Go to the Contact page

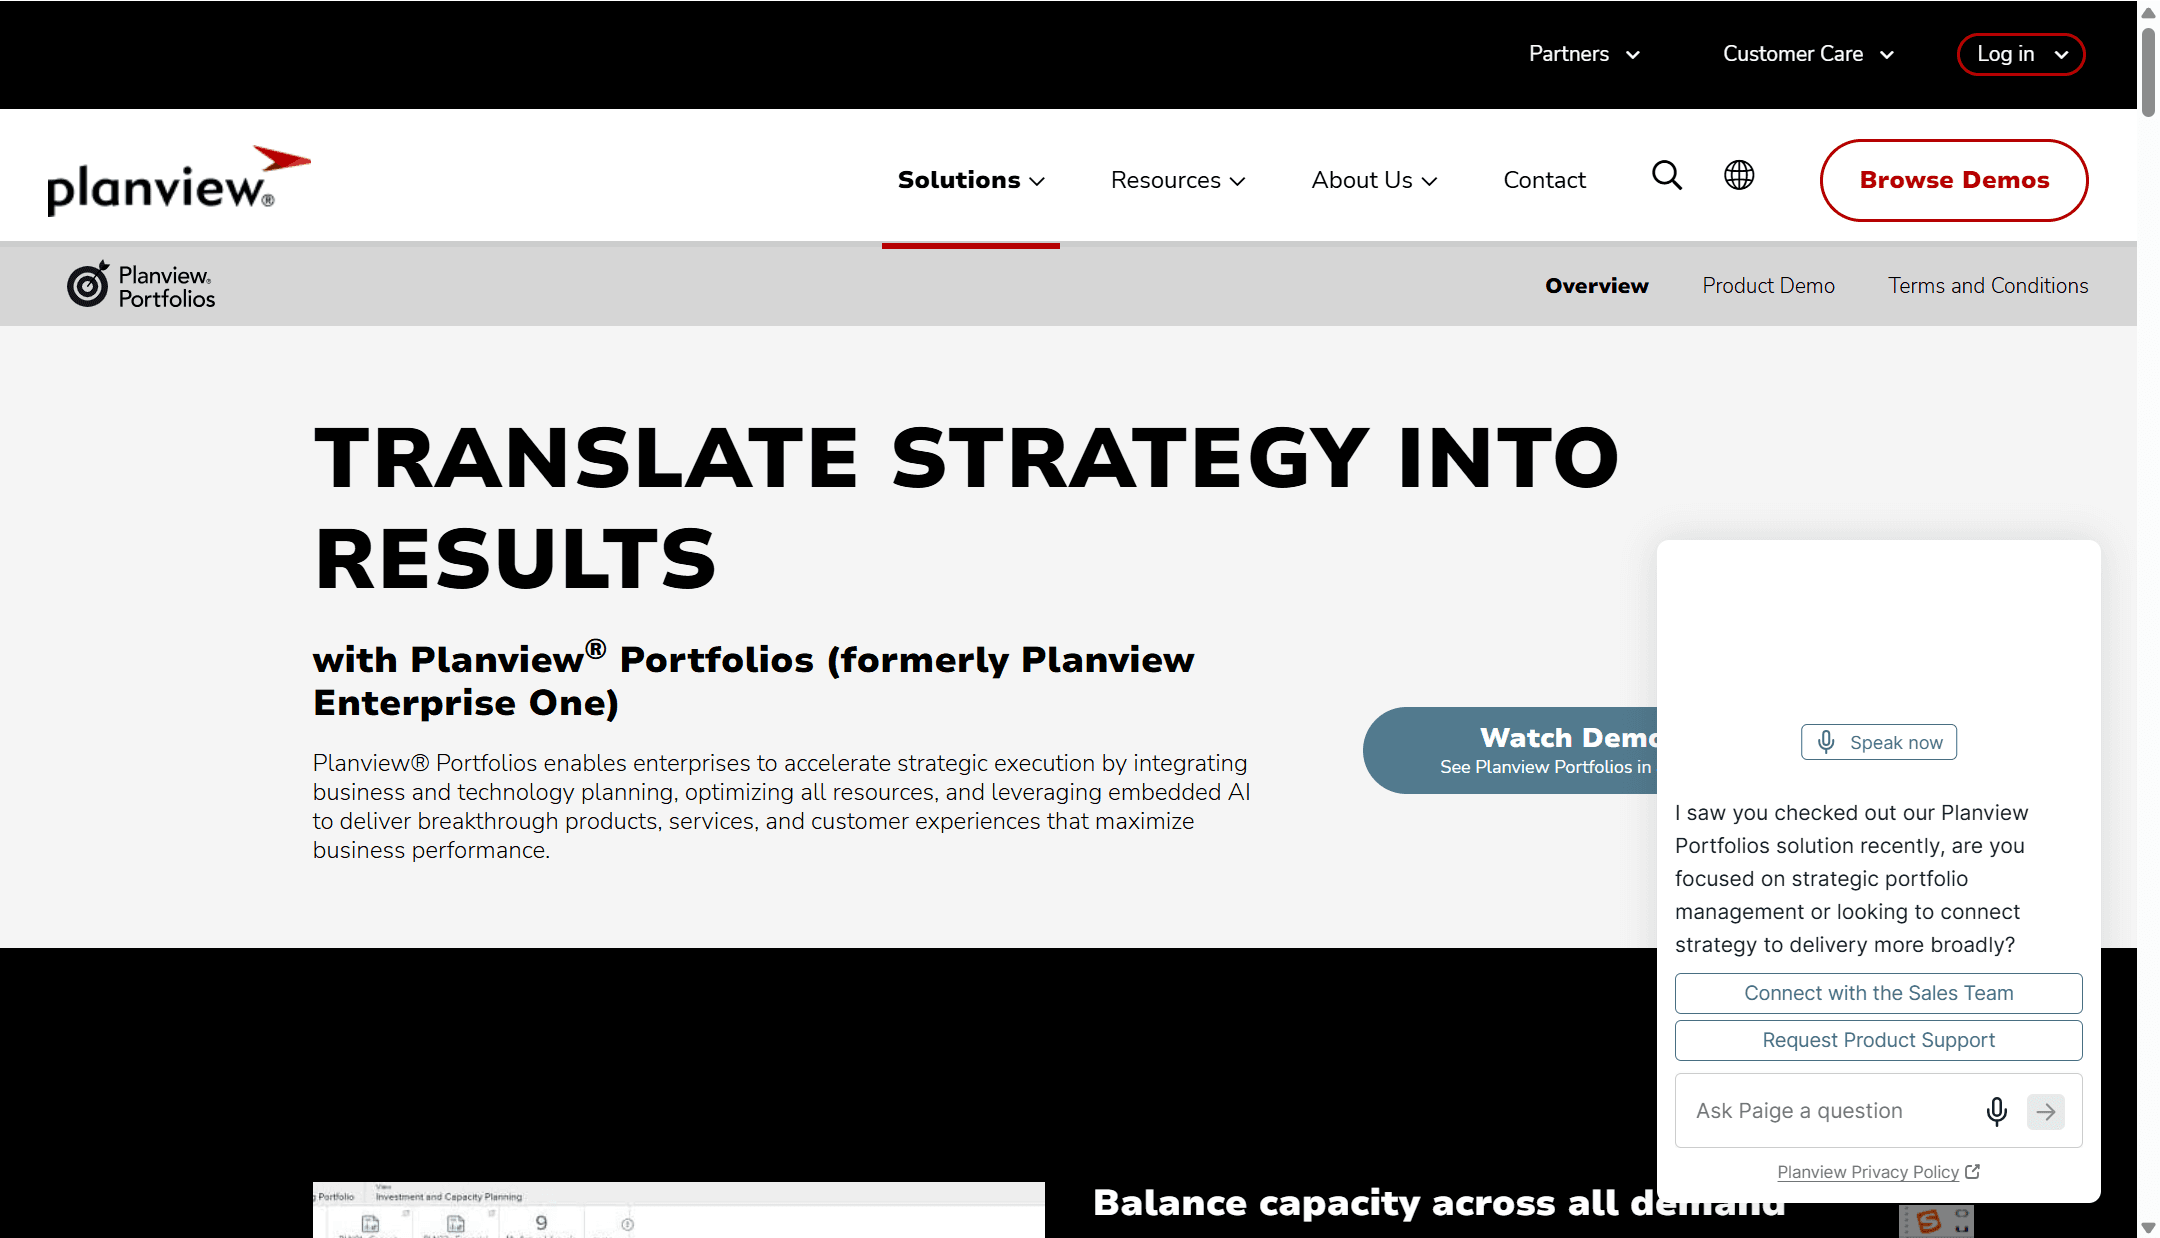click(x=1544, y=180)
